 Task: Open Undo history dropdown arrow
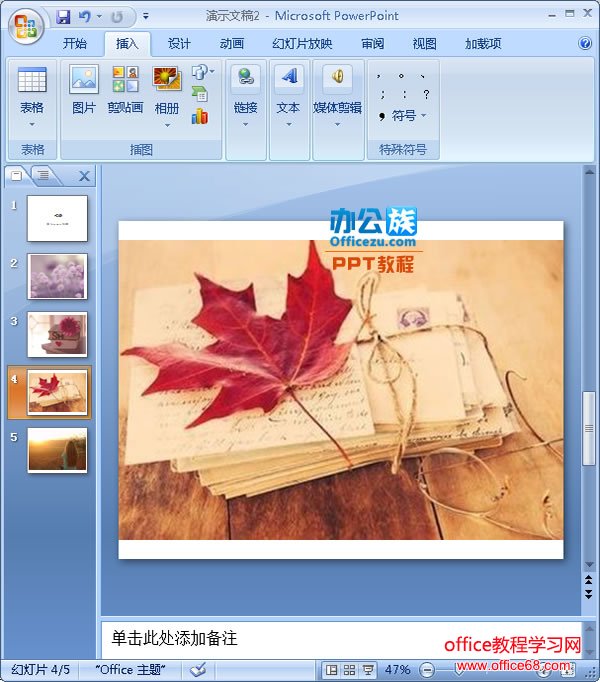[x=99, y=17]
